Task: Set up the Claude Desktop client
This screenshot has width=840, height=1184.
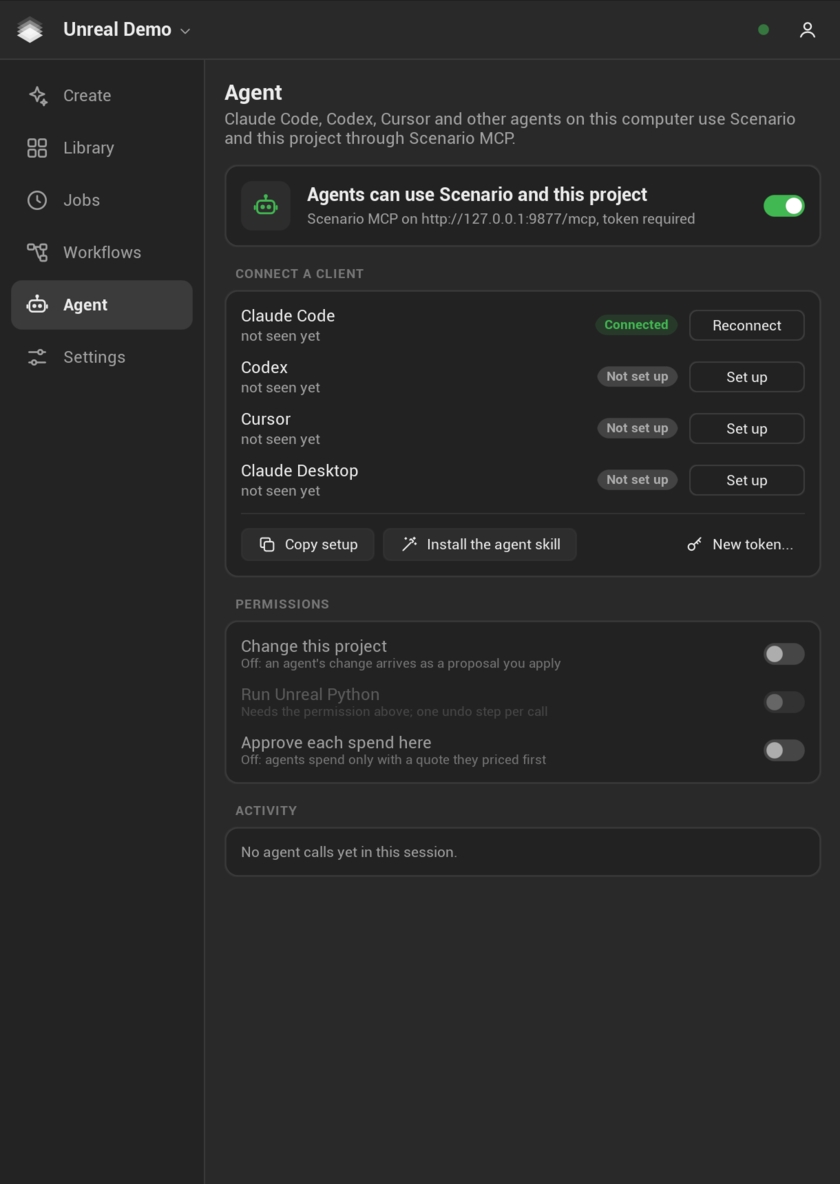Action: tap(746, 480)
